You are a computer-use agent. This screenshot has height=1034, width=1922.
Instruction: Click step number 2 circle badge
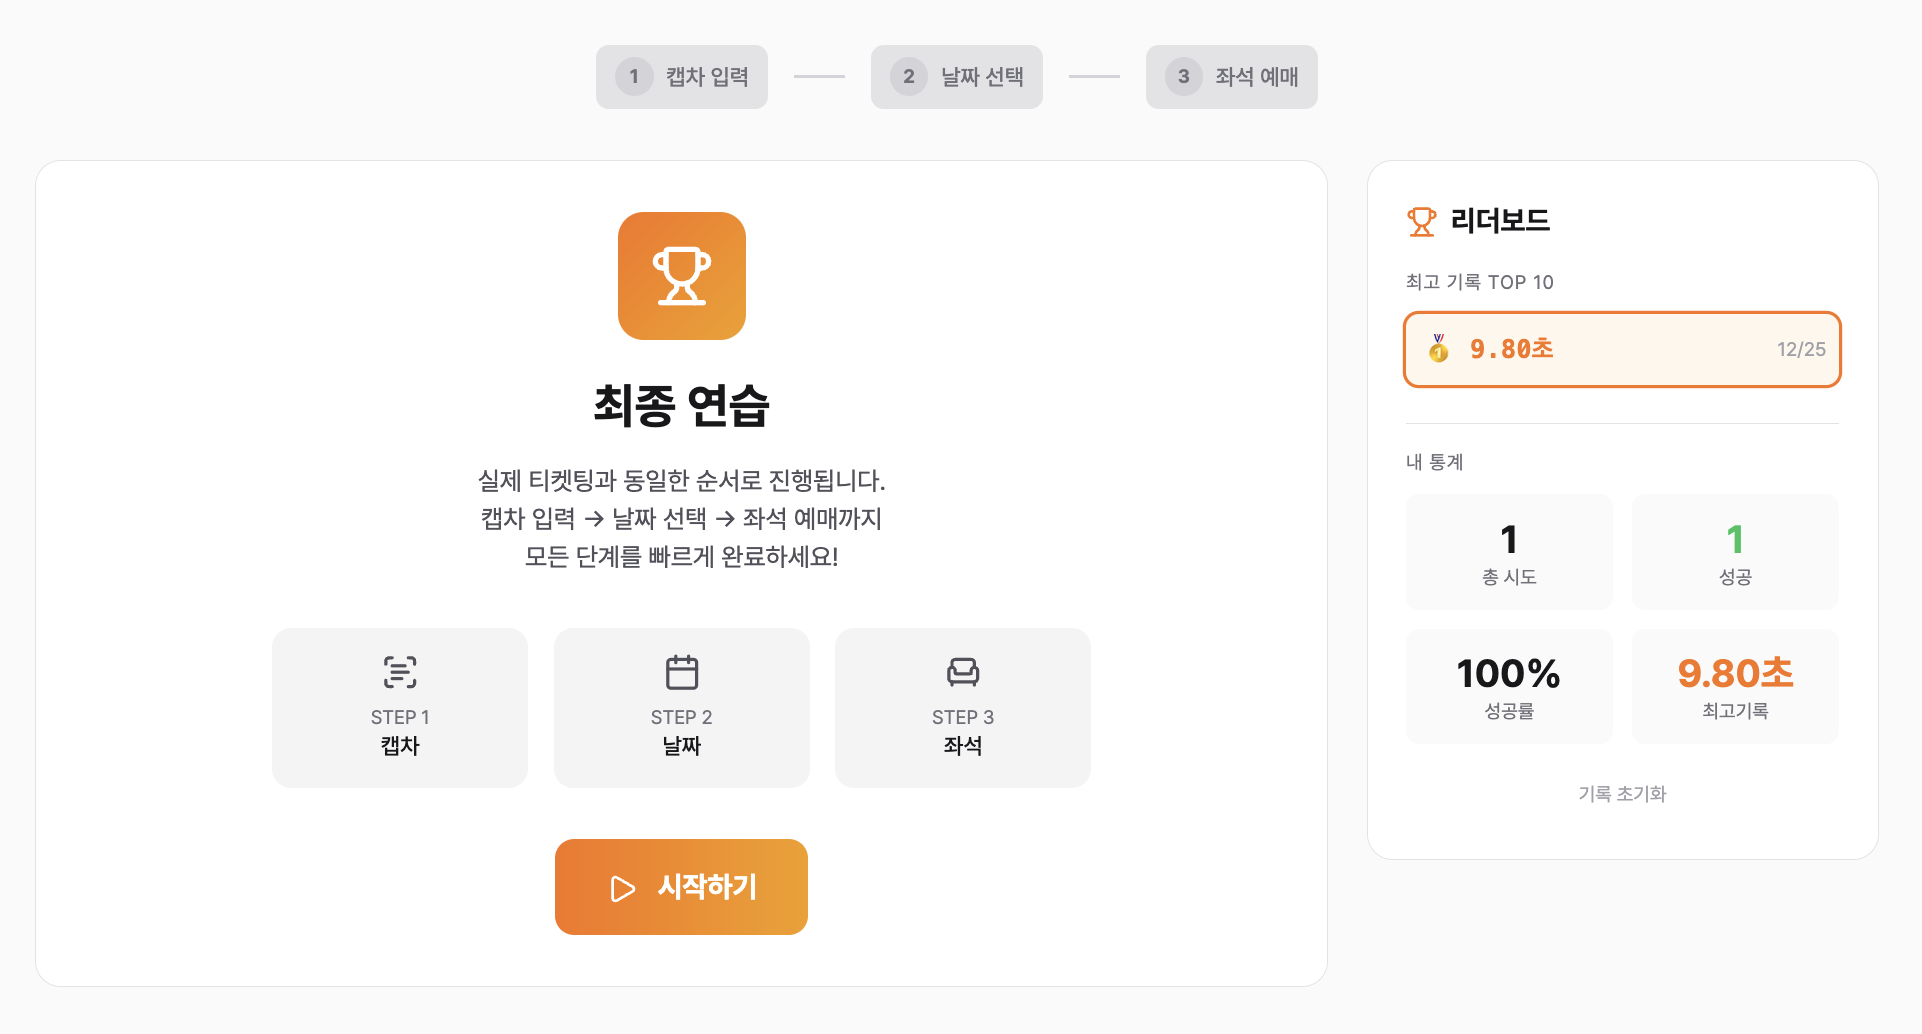(x=908, y=77)
